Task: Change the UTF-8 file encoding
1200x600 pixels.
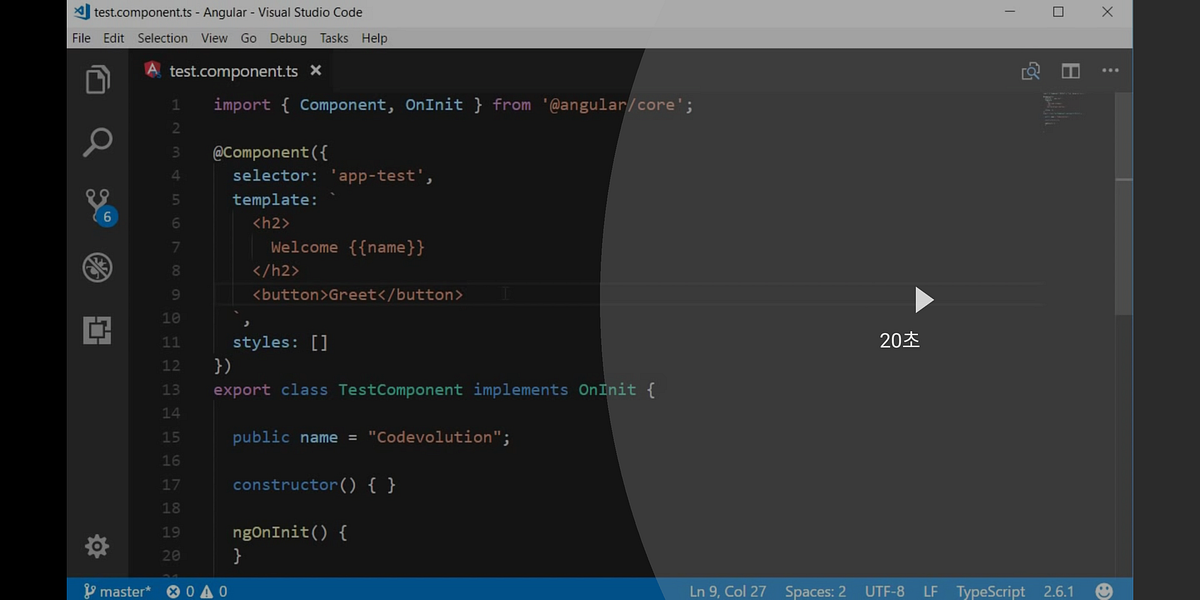Action: click(884, 590)
